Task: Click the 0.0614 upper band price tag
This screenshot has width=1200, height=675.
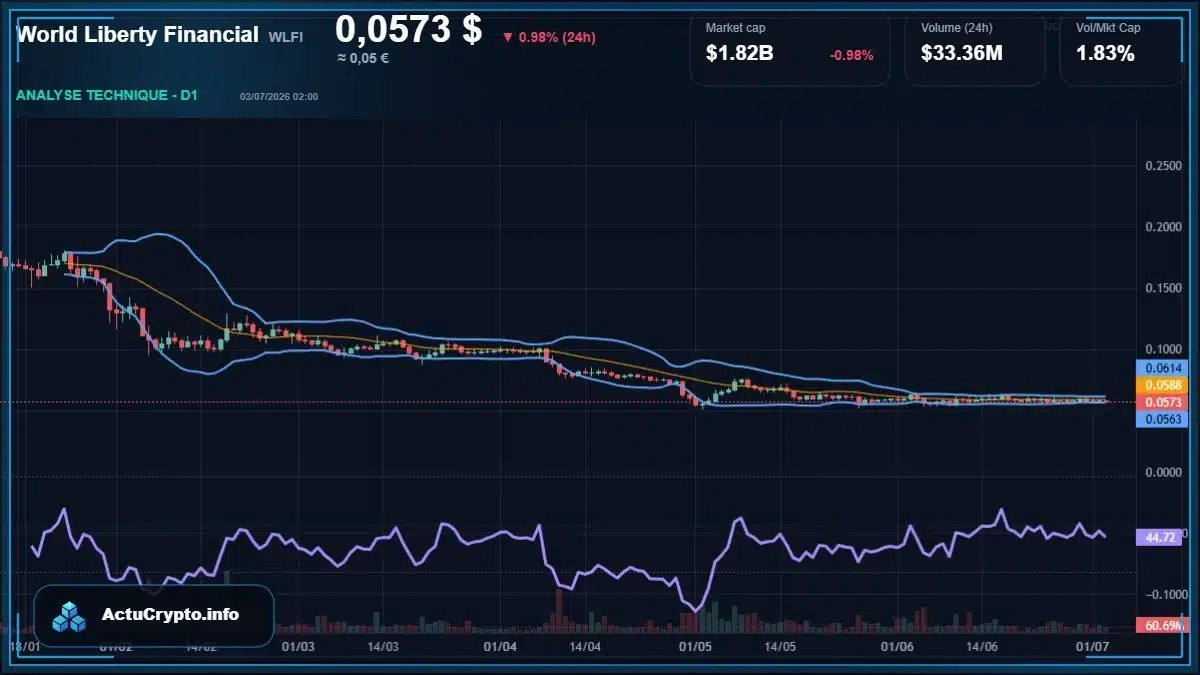Action: [1163, 368]
